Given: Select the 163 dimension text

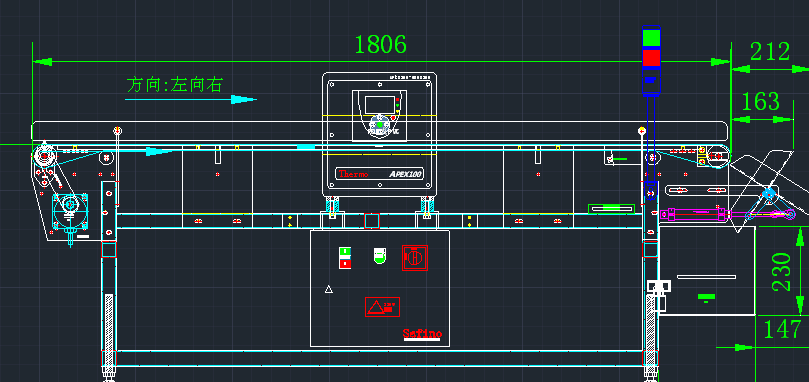Looking at the screenshot, I should pos(760,102).
